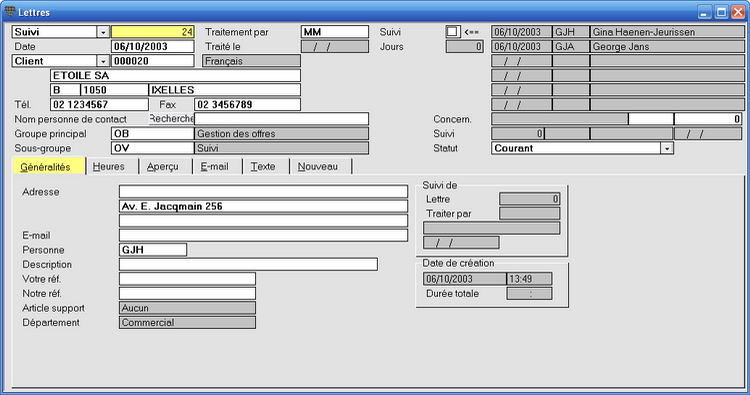The height and width of the screenshot is (395, 750).
Task: Click the Français language field
Action: point(252,61)
